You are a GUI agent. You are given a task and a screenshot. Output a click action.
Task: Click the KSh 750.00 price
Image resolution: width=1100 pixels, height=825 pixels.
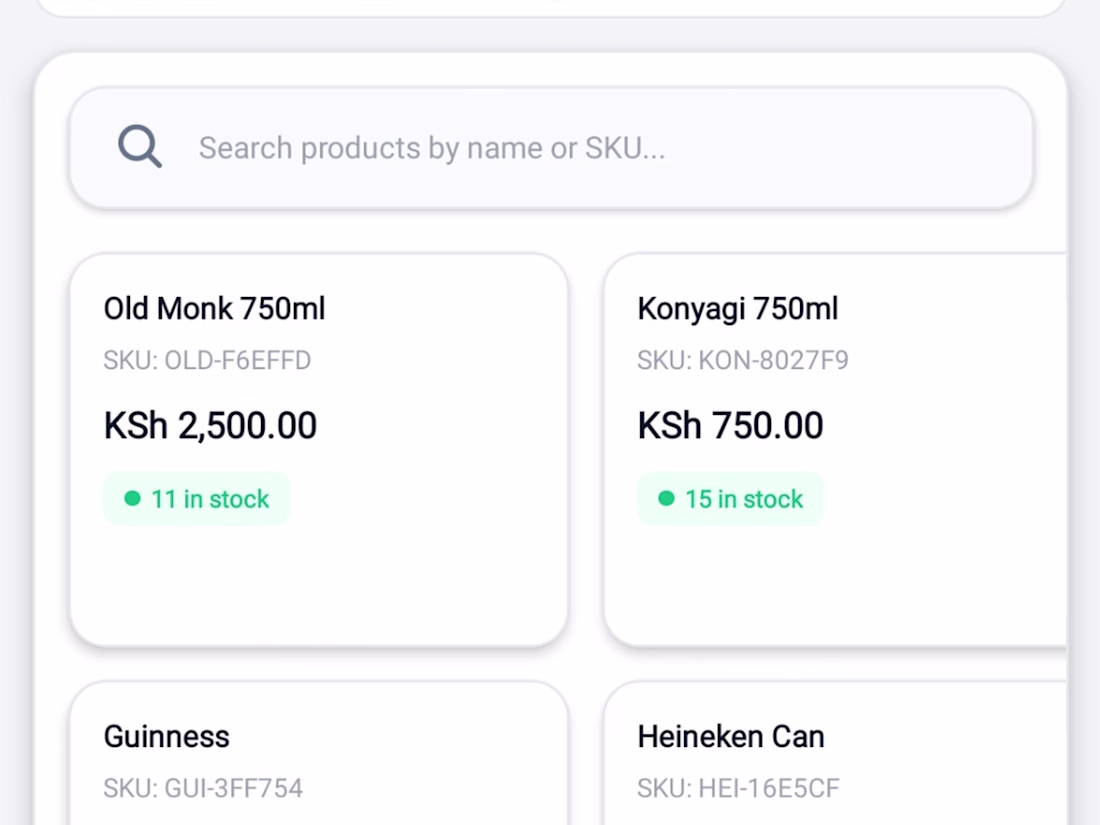(x=731, y=426)
